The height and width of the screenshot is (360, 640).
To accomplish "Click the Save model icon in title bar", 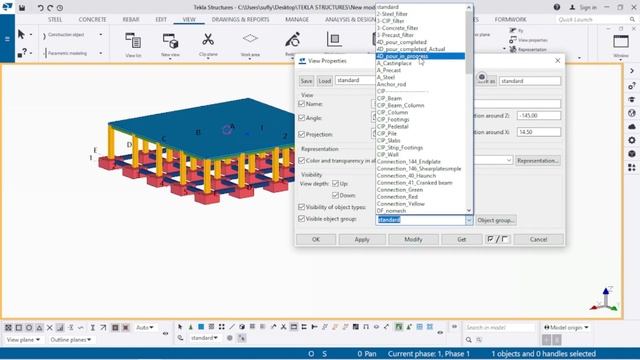I will tap(22, 8).
